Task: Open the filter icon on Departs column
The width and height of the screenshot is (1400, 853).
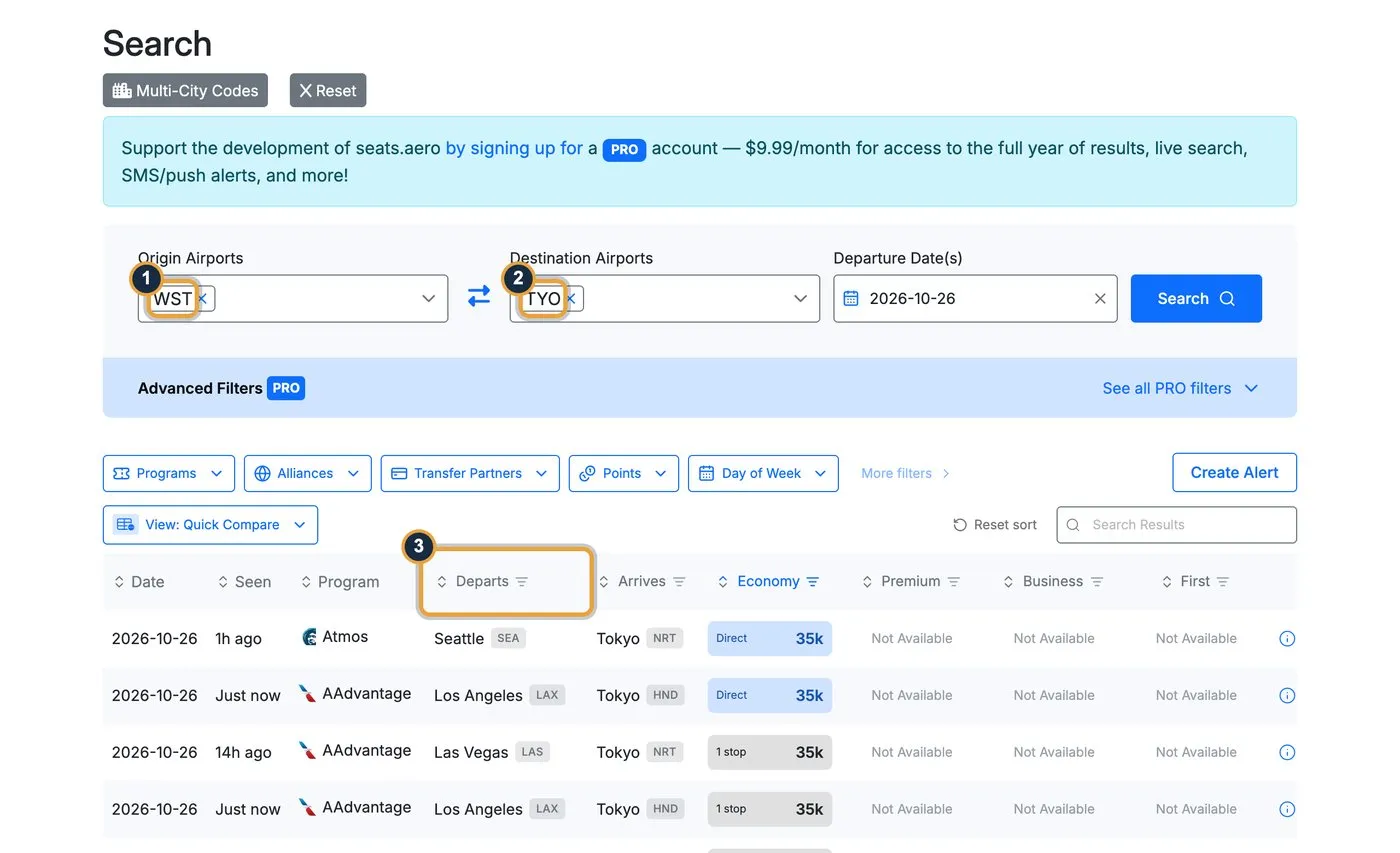Action: point(522,581)
